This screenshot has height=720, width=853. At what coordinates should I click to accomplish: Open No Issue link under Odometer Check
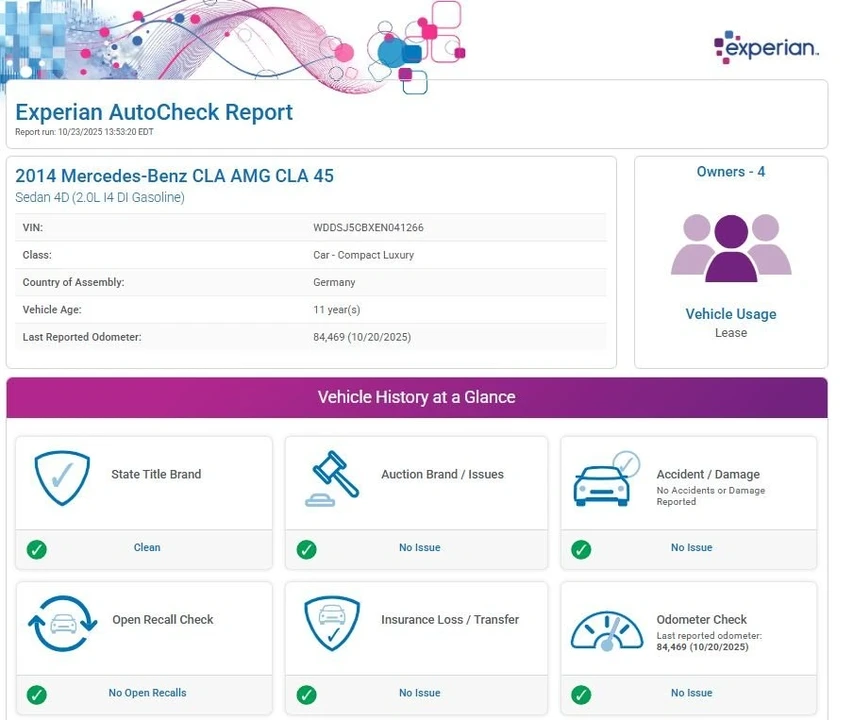tap(691, 693)
